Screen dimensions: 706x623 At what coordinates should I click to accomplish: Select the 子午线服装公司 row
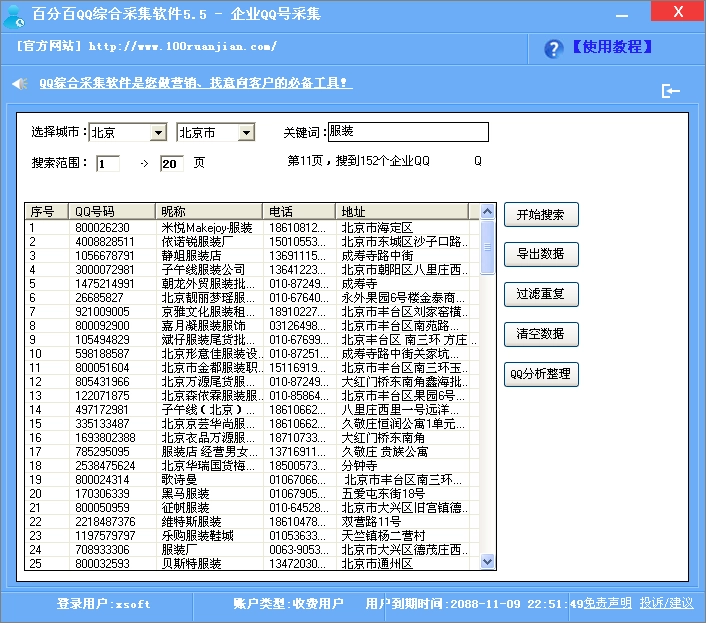point(252,270)
